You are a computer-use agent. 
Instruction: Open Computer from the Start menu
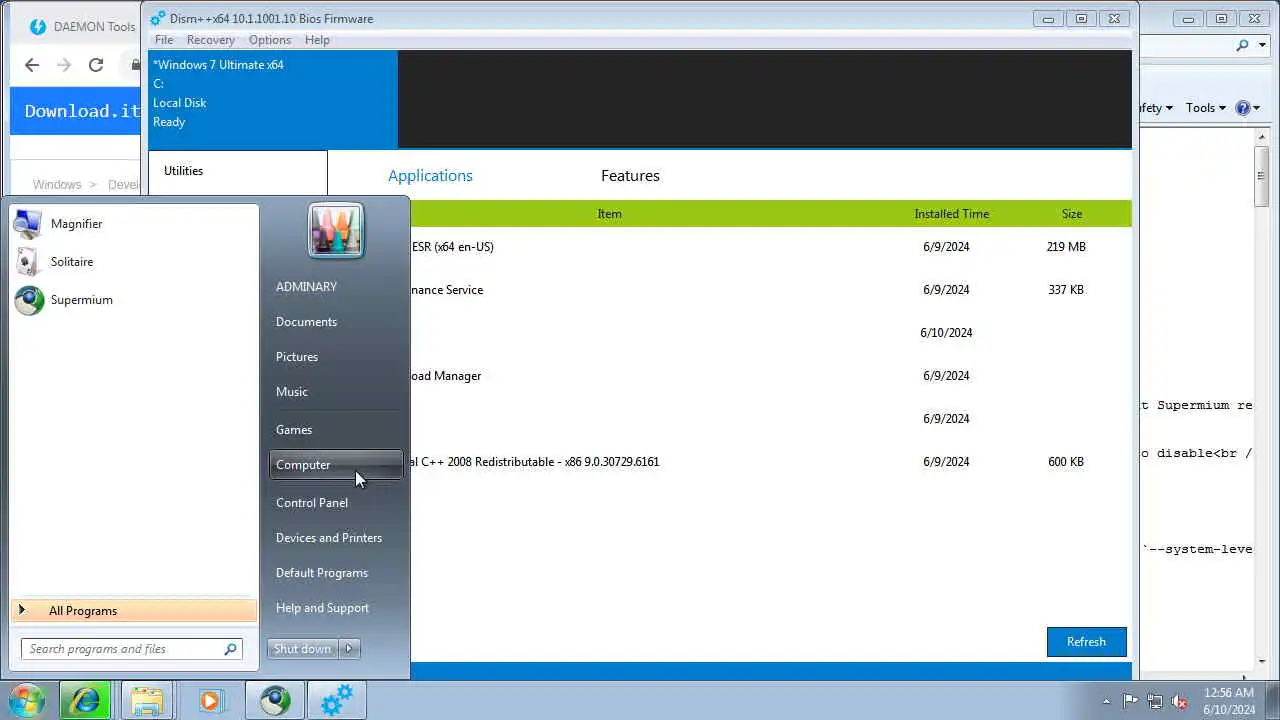point(336,465)
